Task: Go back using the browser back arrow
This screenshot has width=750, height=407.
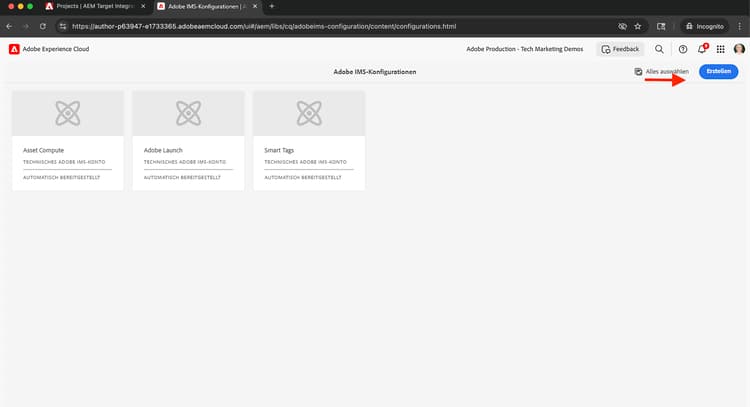Action: (9, 26)
